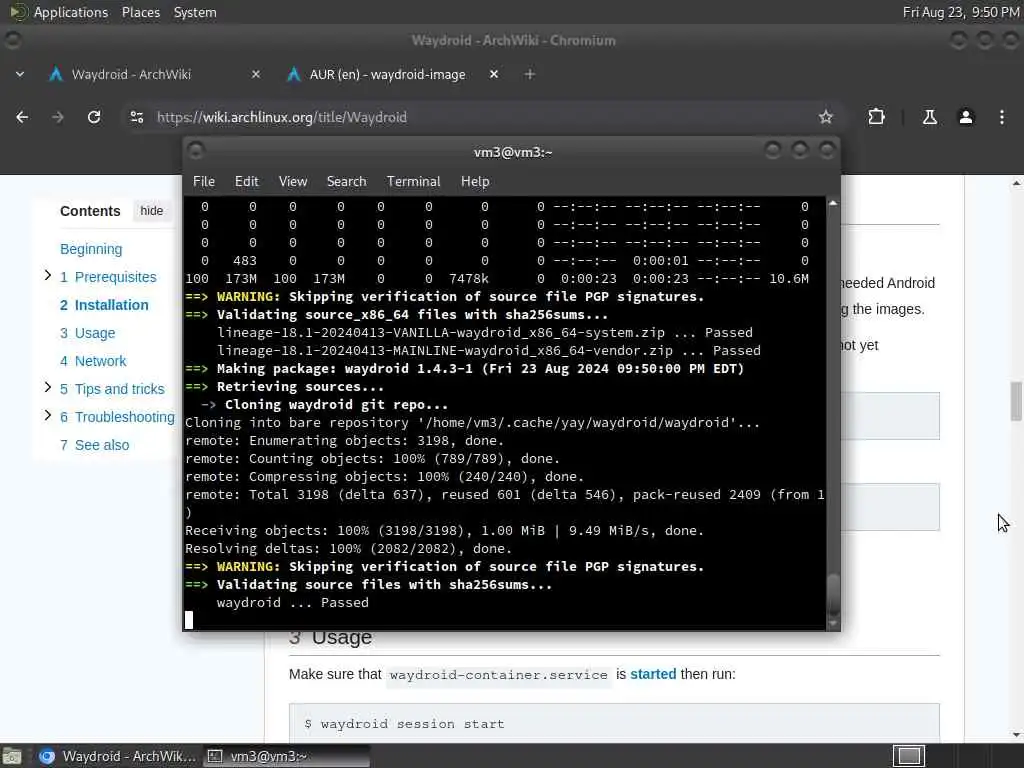Open 6 Troubleshooting contents link
1024x768 pixels.
(x=118, y=417)
